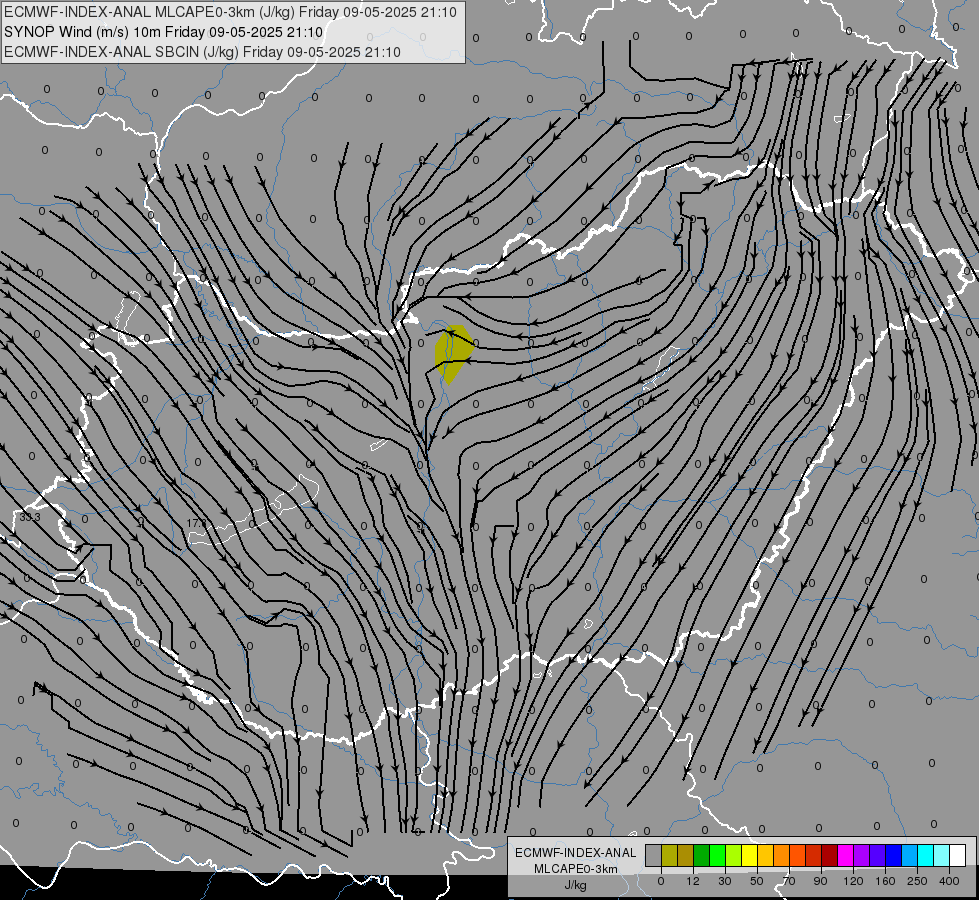Select the pure yellow legend swatch
Image resolution: width=979 pixels, height=900 pixels.
750,855
